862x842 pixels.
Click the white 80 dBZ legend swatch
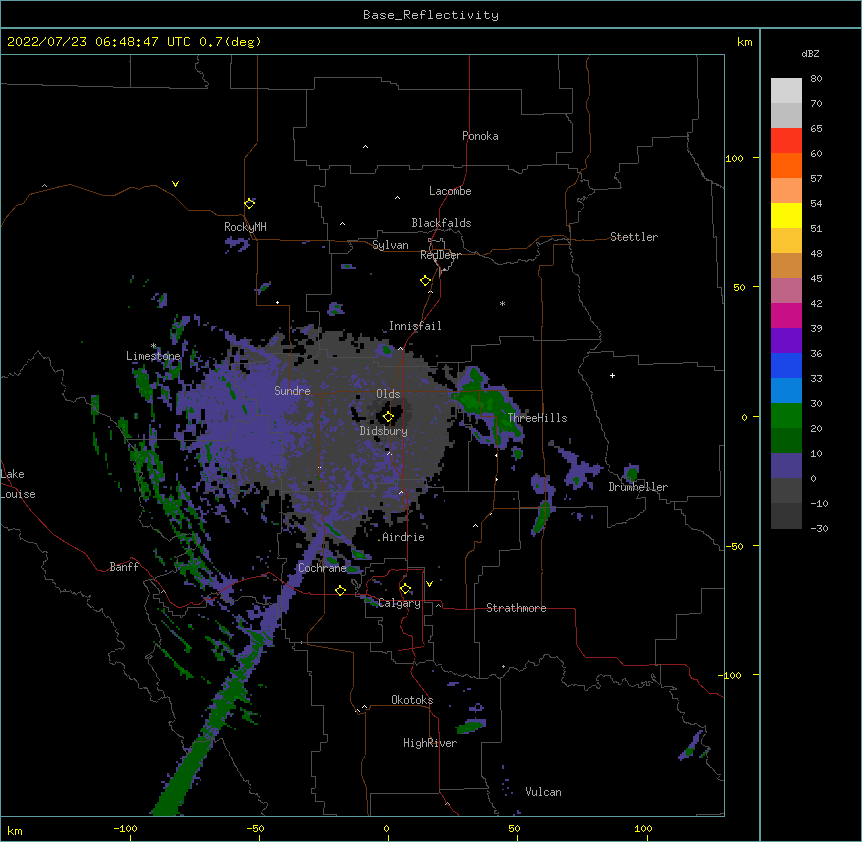[786, 91]
